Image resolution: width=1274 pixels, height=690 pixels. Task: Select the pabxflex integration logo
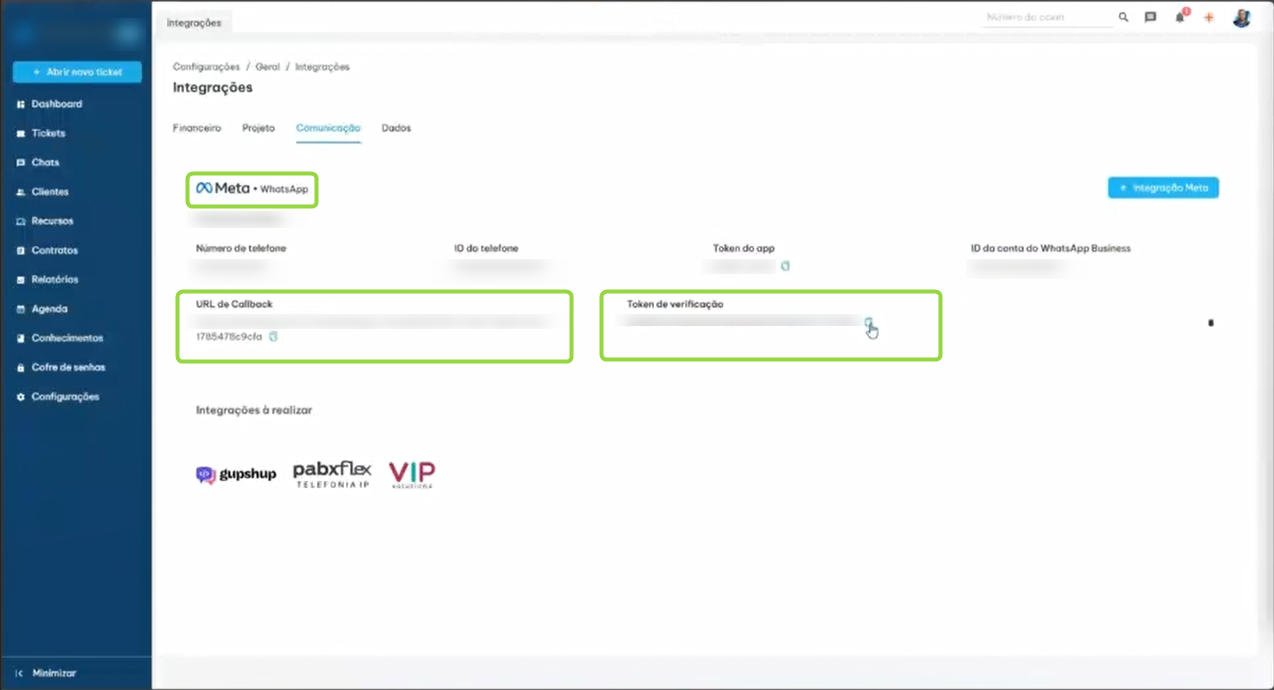click(332, 474)
